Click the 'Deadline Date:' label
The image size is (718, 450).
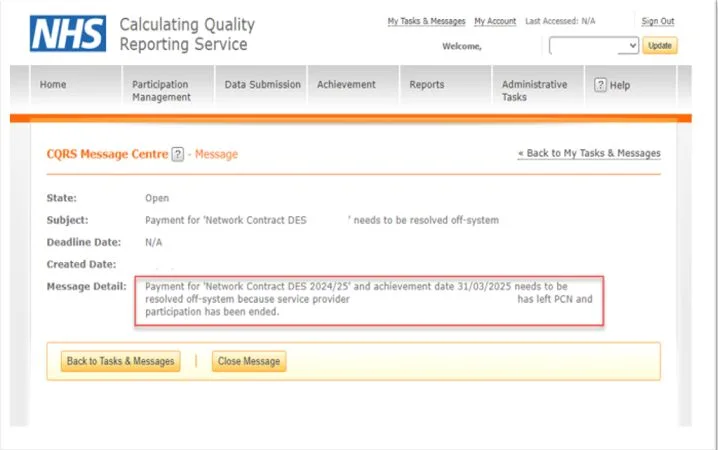(x=84, y=242)
